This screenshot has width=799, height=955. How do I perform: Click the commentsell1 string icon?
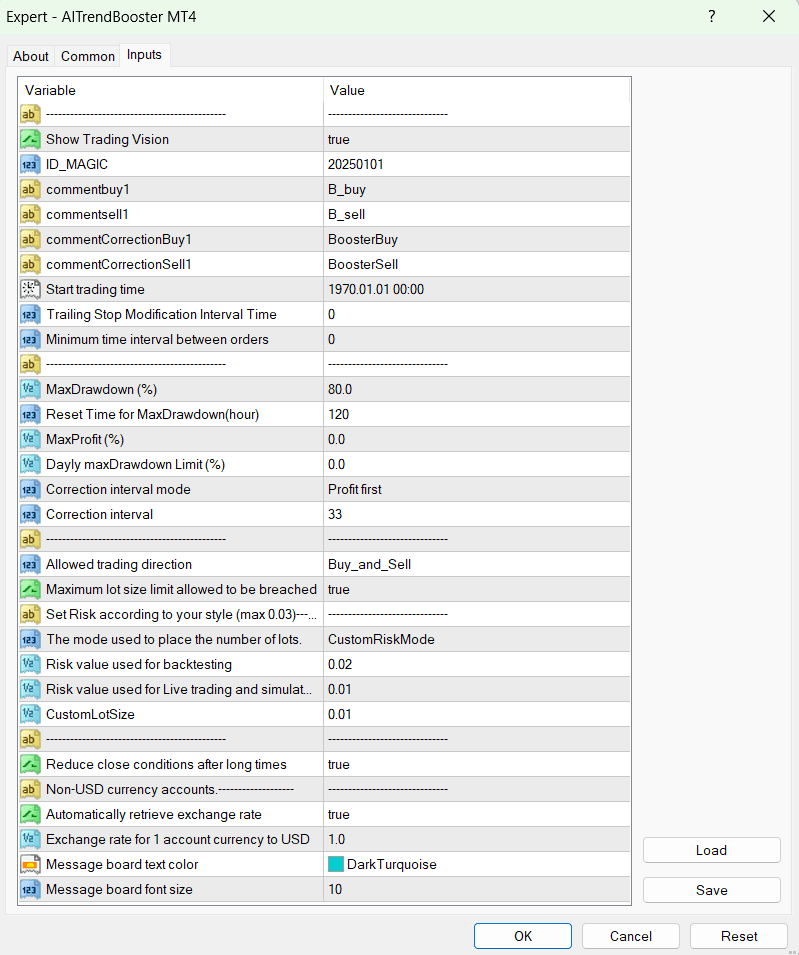(x=30, y=214)
